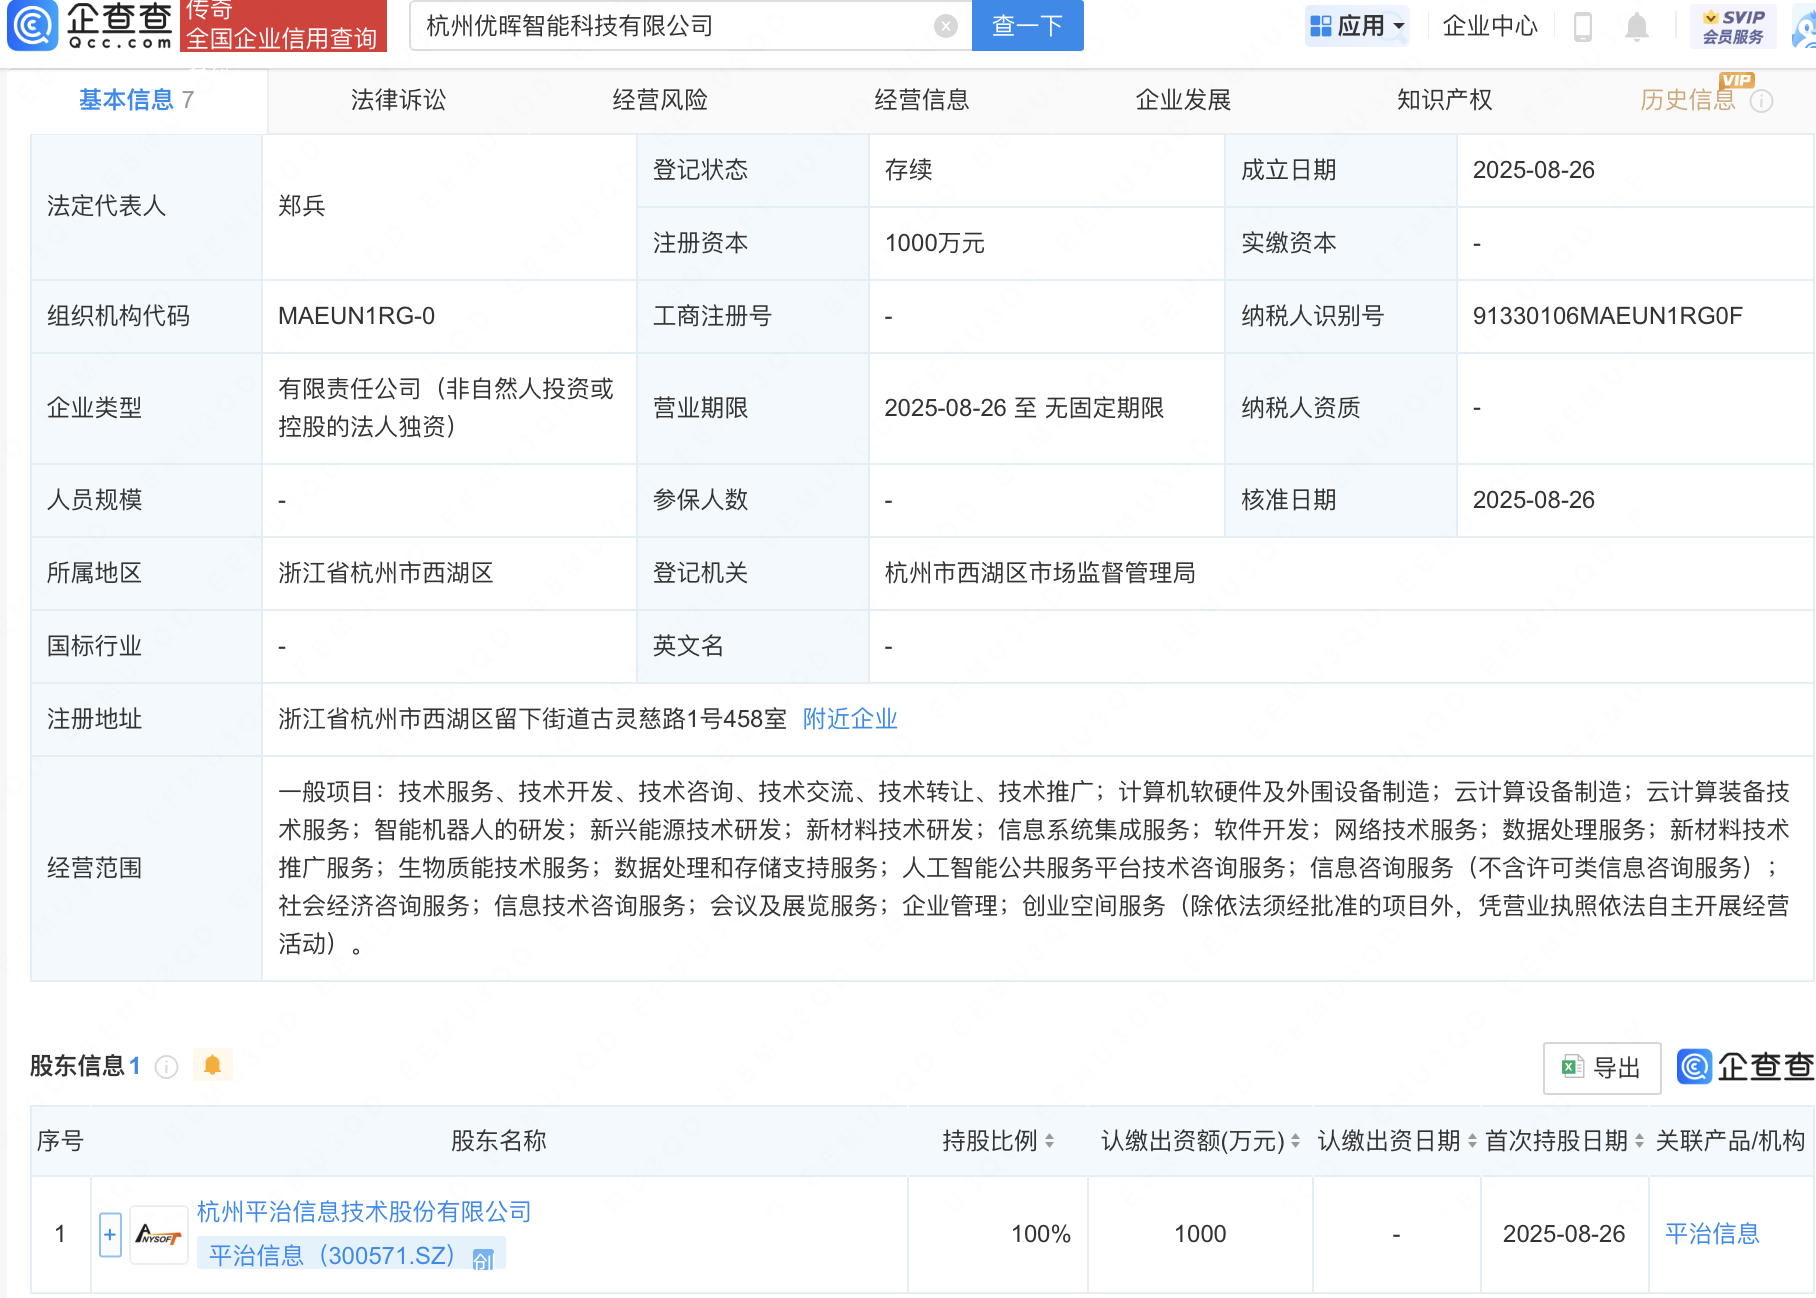Open SVIP member services badge
Viewport: 1816px width, 1298px height.
pyautogui.click(x=1733, y=26)
